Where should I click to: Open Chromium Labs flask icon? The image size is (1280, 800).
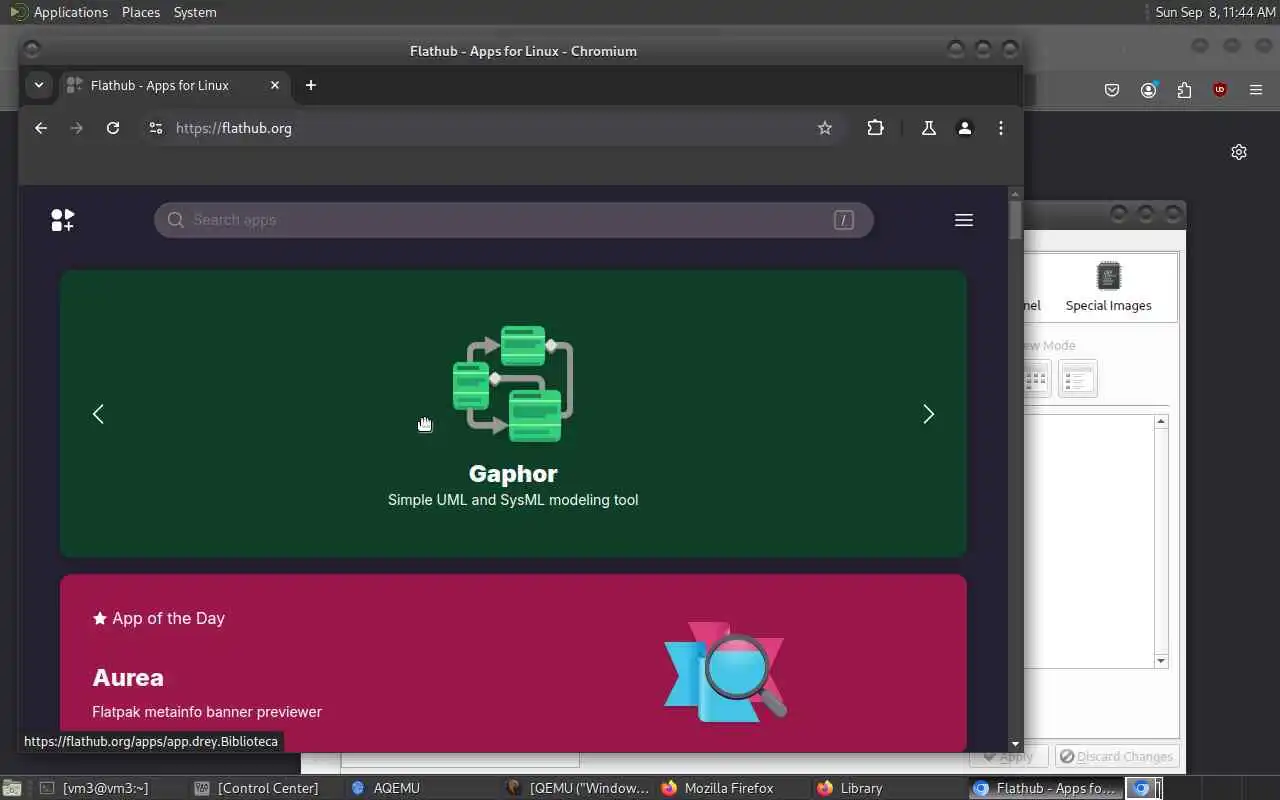tap(929, 128)
